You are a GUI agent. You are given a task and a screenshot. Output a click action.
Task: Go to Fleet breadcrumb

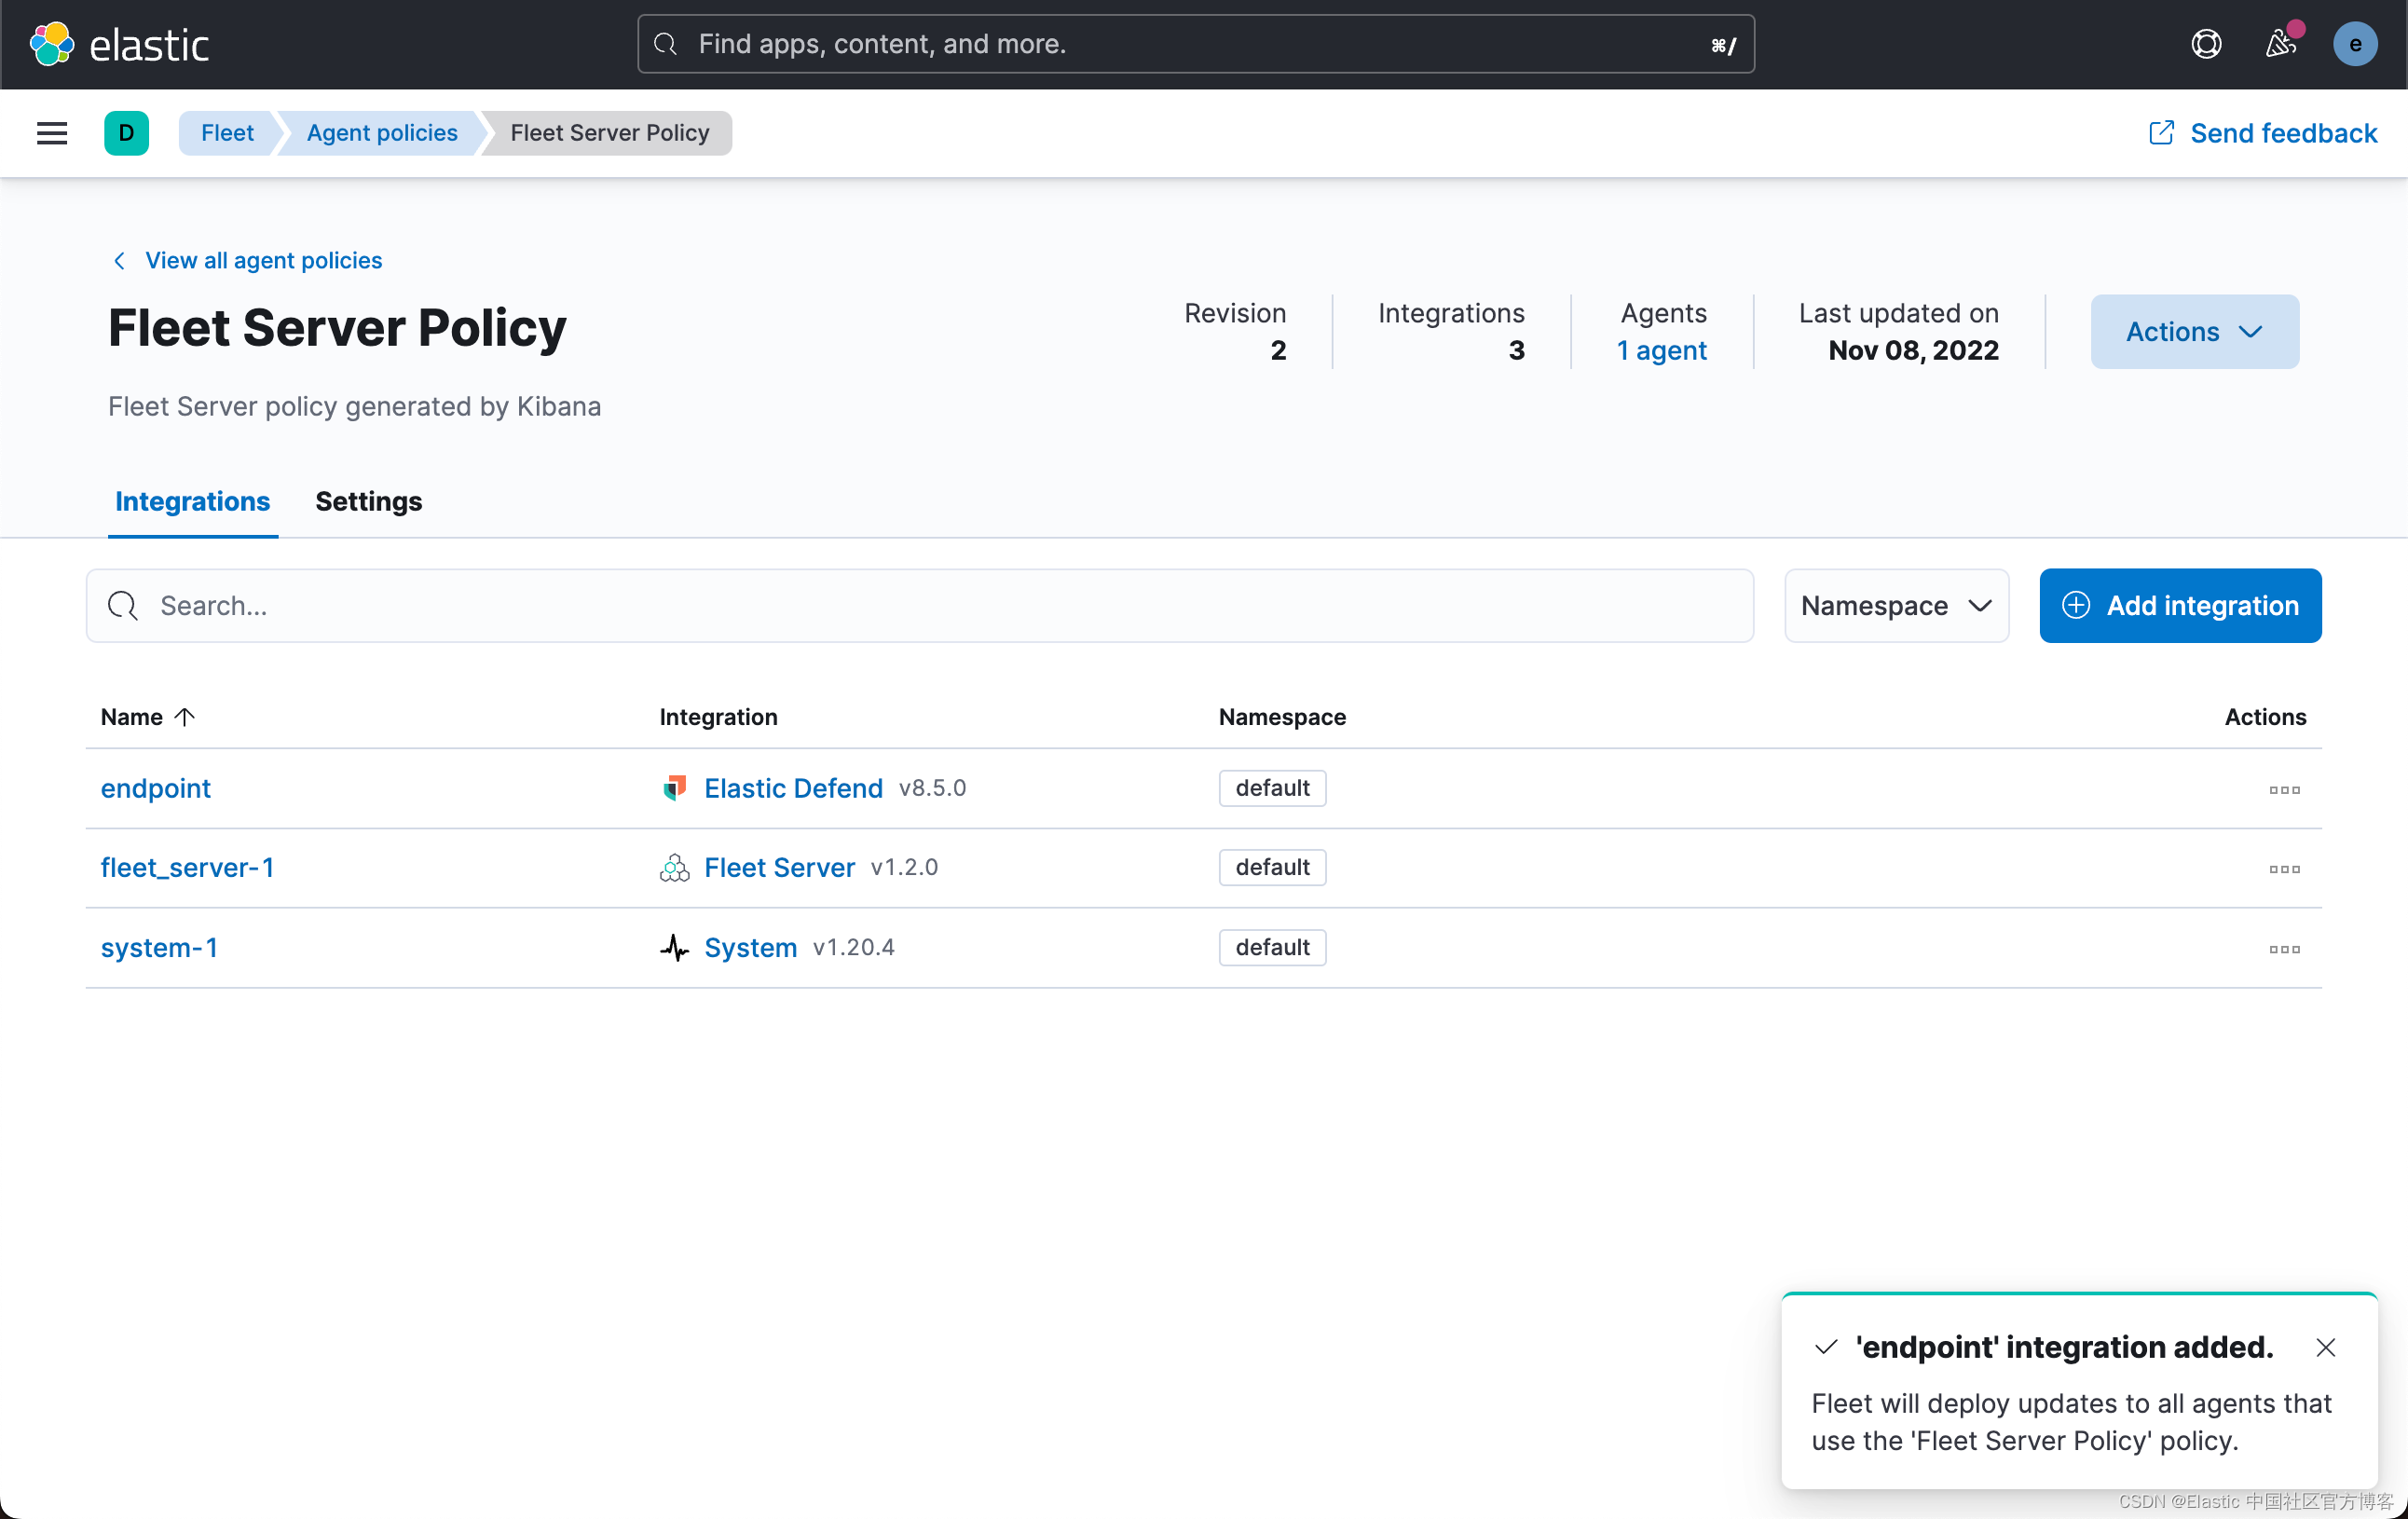227,133
